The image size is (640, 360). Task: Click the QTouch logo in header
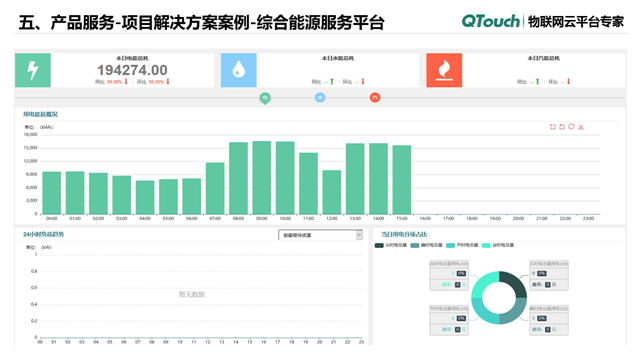491,21
